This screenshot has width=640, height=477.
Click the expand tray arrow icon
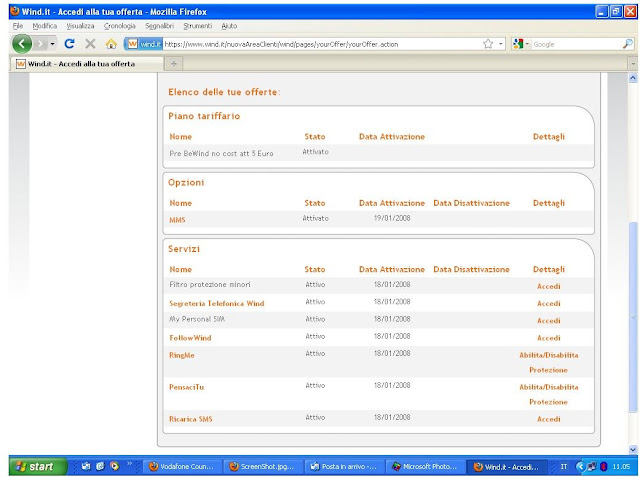[x=580, y=466]
